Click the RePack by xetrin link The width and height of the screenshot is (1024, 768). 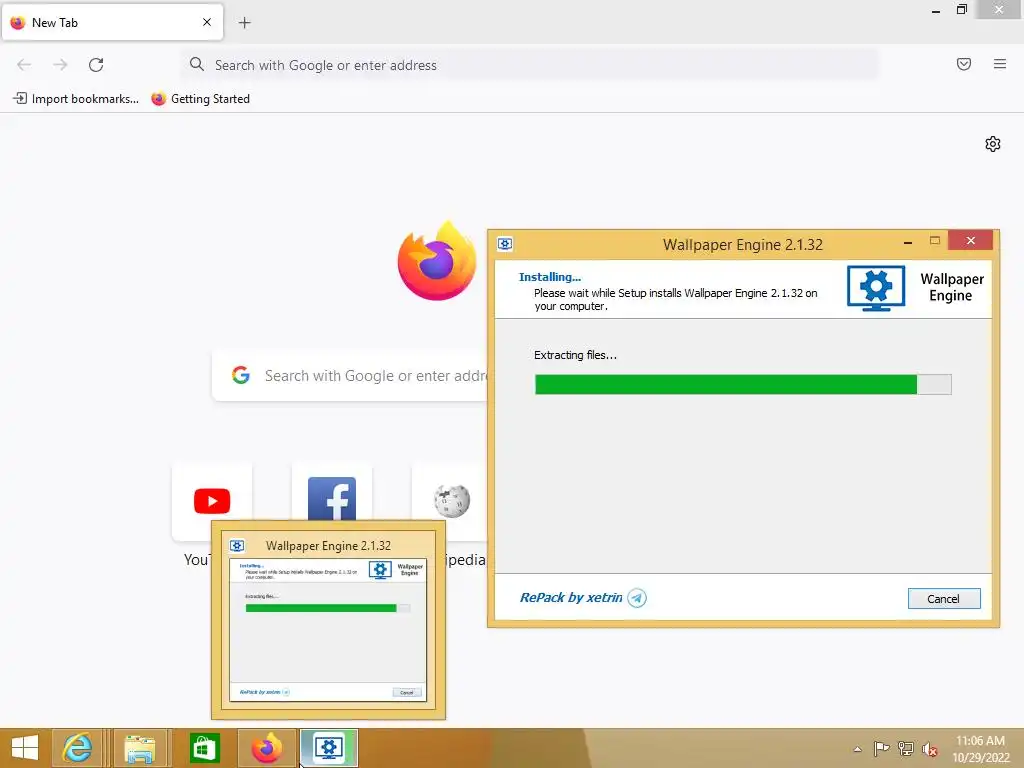click(x=571, y=598)
